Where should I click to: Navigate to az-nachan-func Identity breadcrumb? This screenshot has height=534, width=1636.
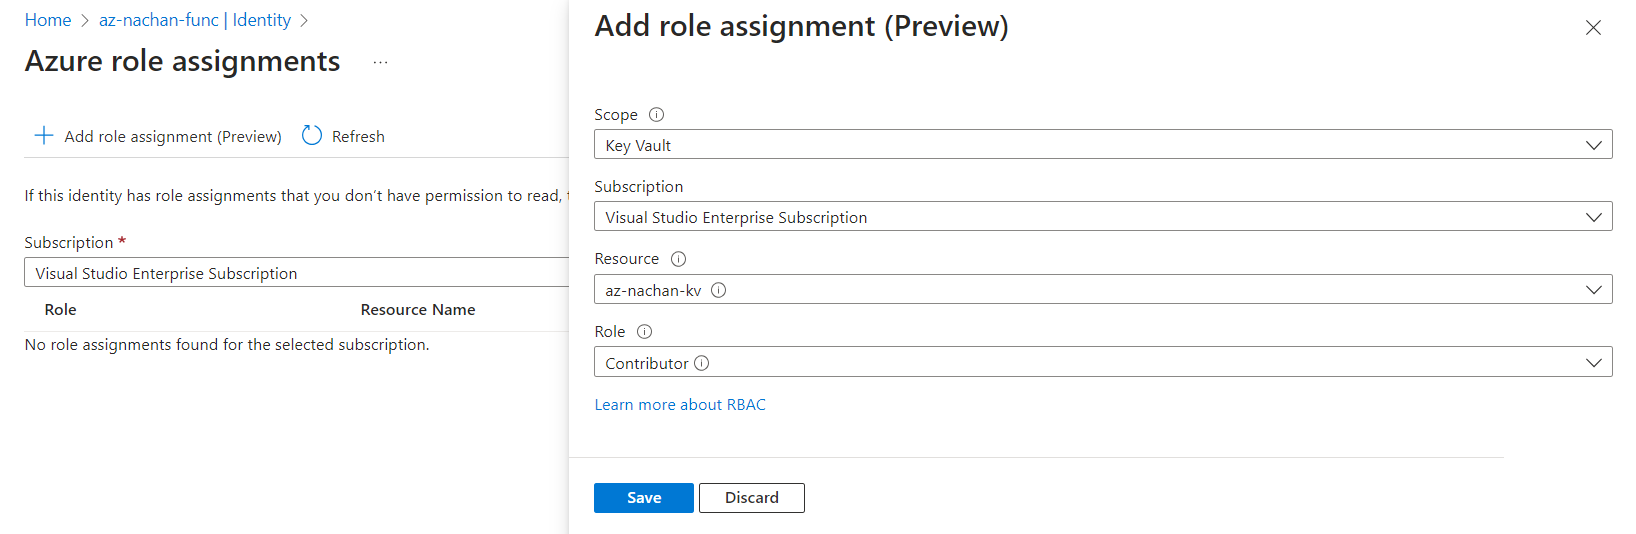(x=194, y=20)
